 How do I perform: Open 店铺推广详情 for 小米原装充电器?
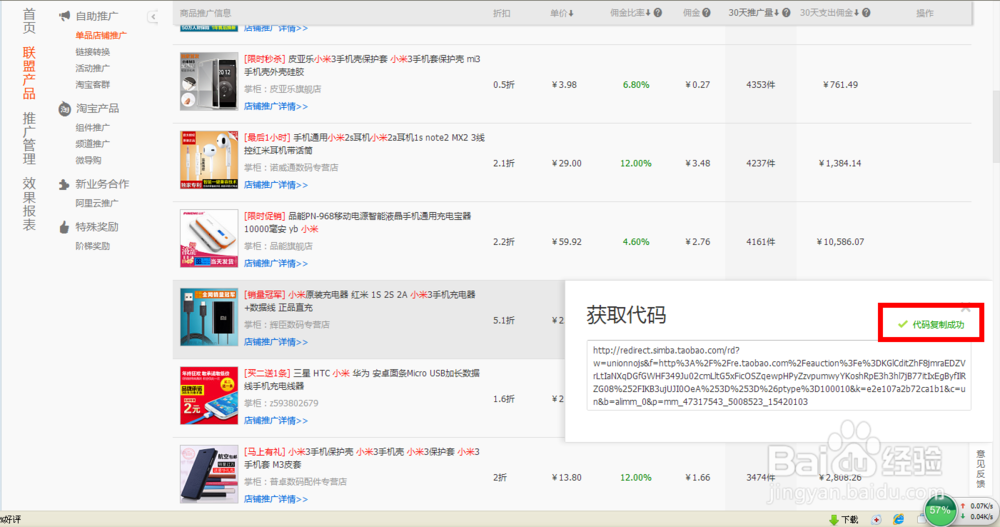[x=276, y=342]
